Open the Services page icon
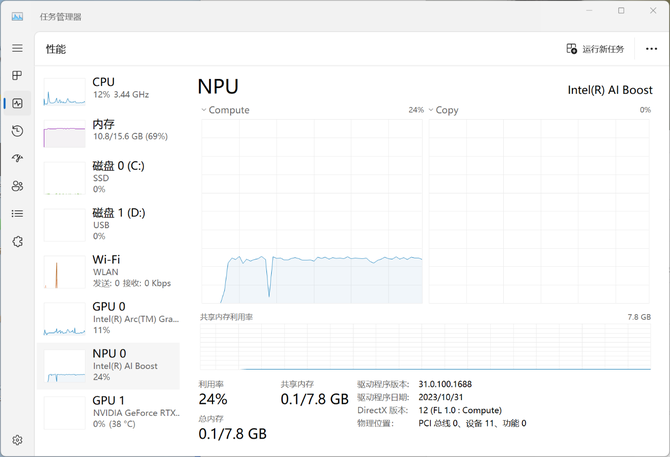 17,241
